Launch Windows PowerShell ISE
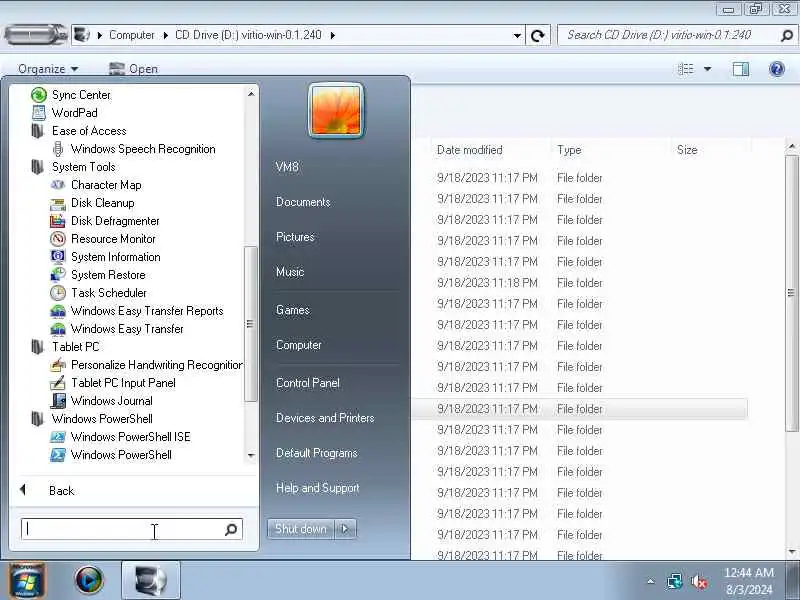800x600 pixels. coord(121,437)
